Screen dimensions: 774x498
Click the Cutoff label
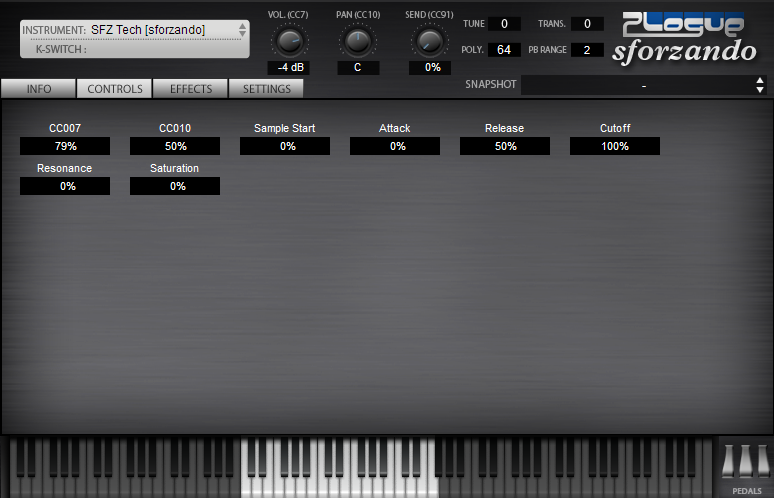click(x=615, y=128)
